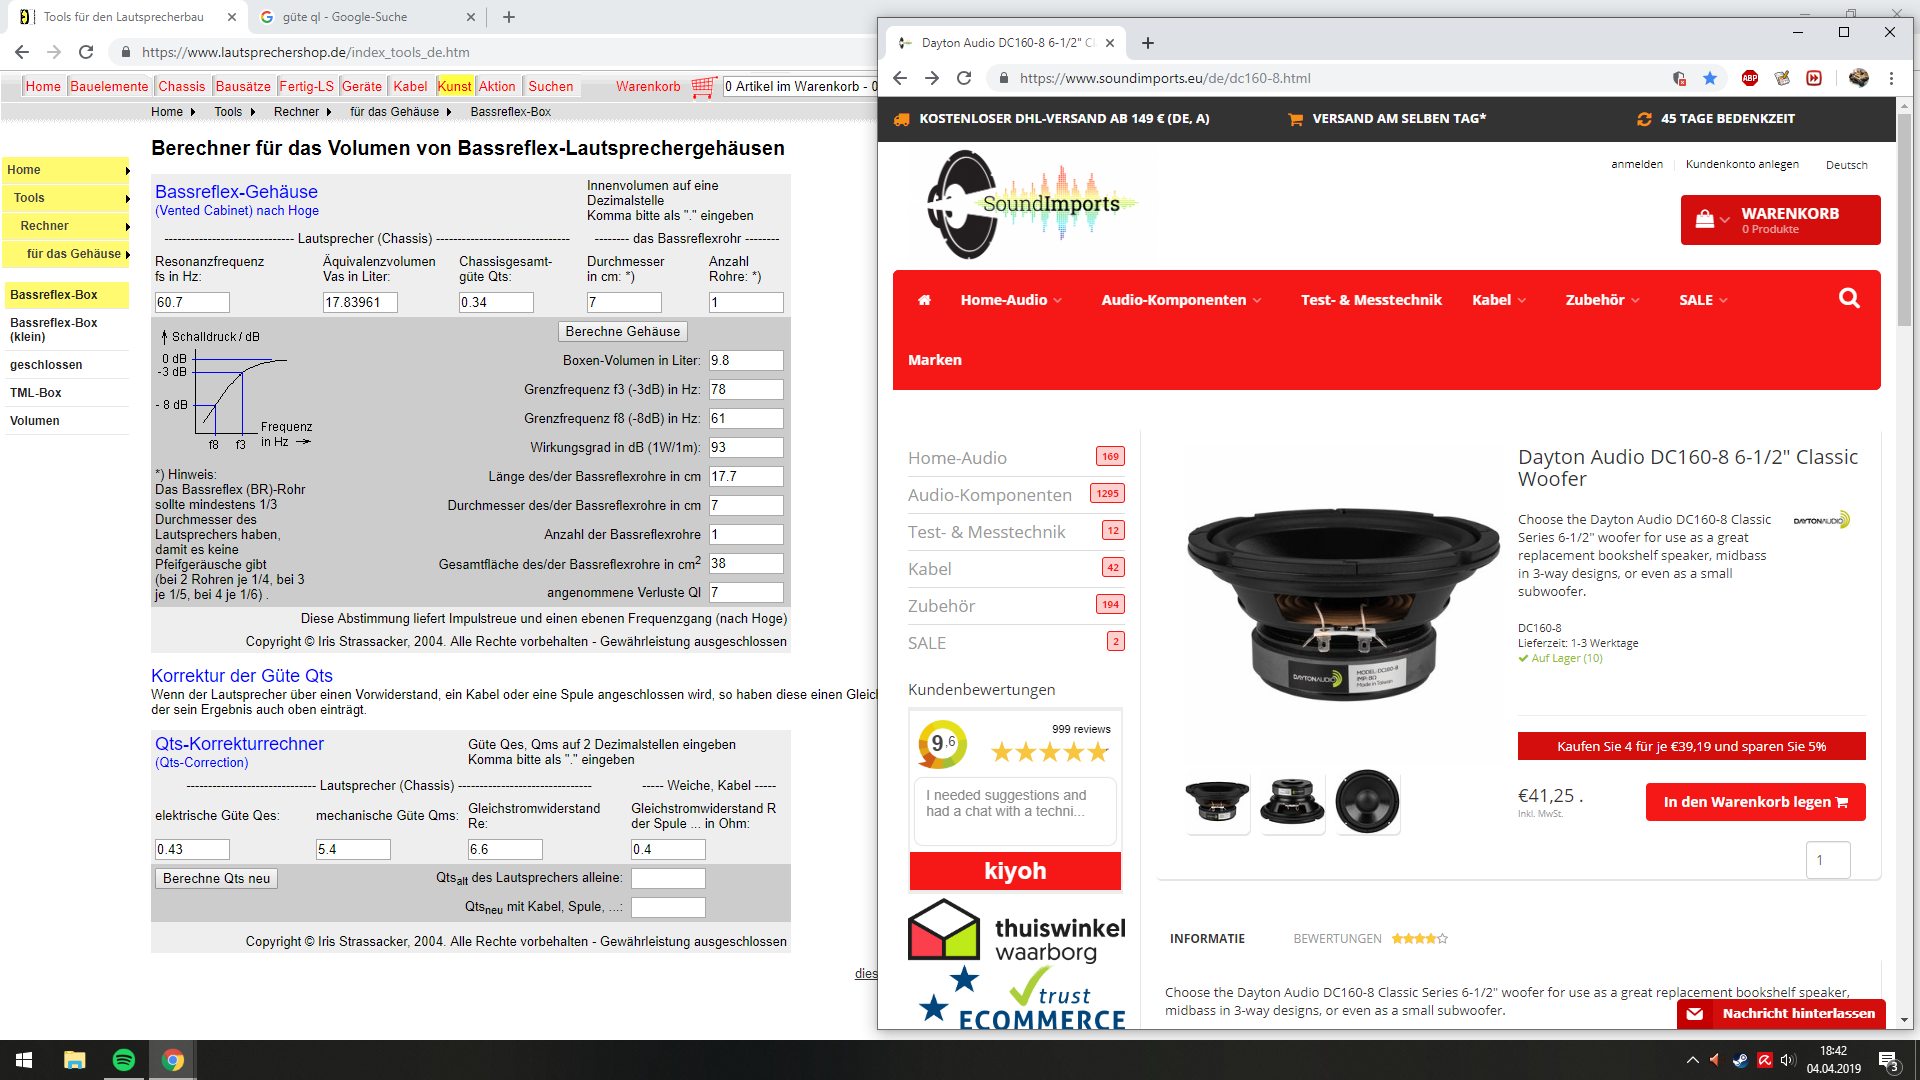Open new tab in the background Chrome window
This screenshot has width=1920, height=1080.
(x=509, y=17)
